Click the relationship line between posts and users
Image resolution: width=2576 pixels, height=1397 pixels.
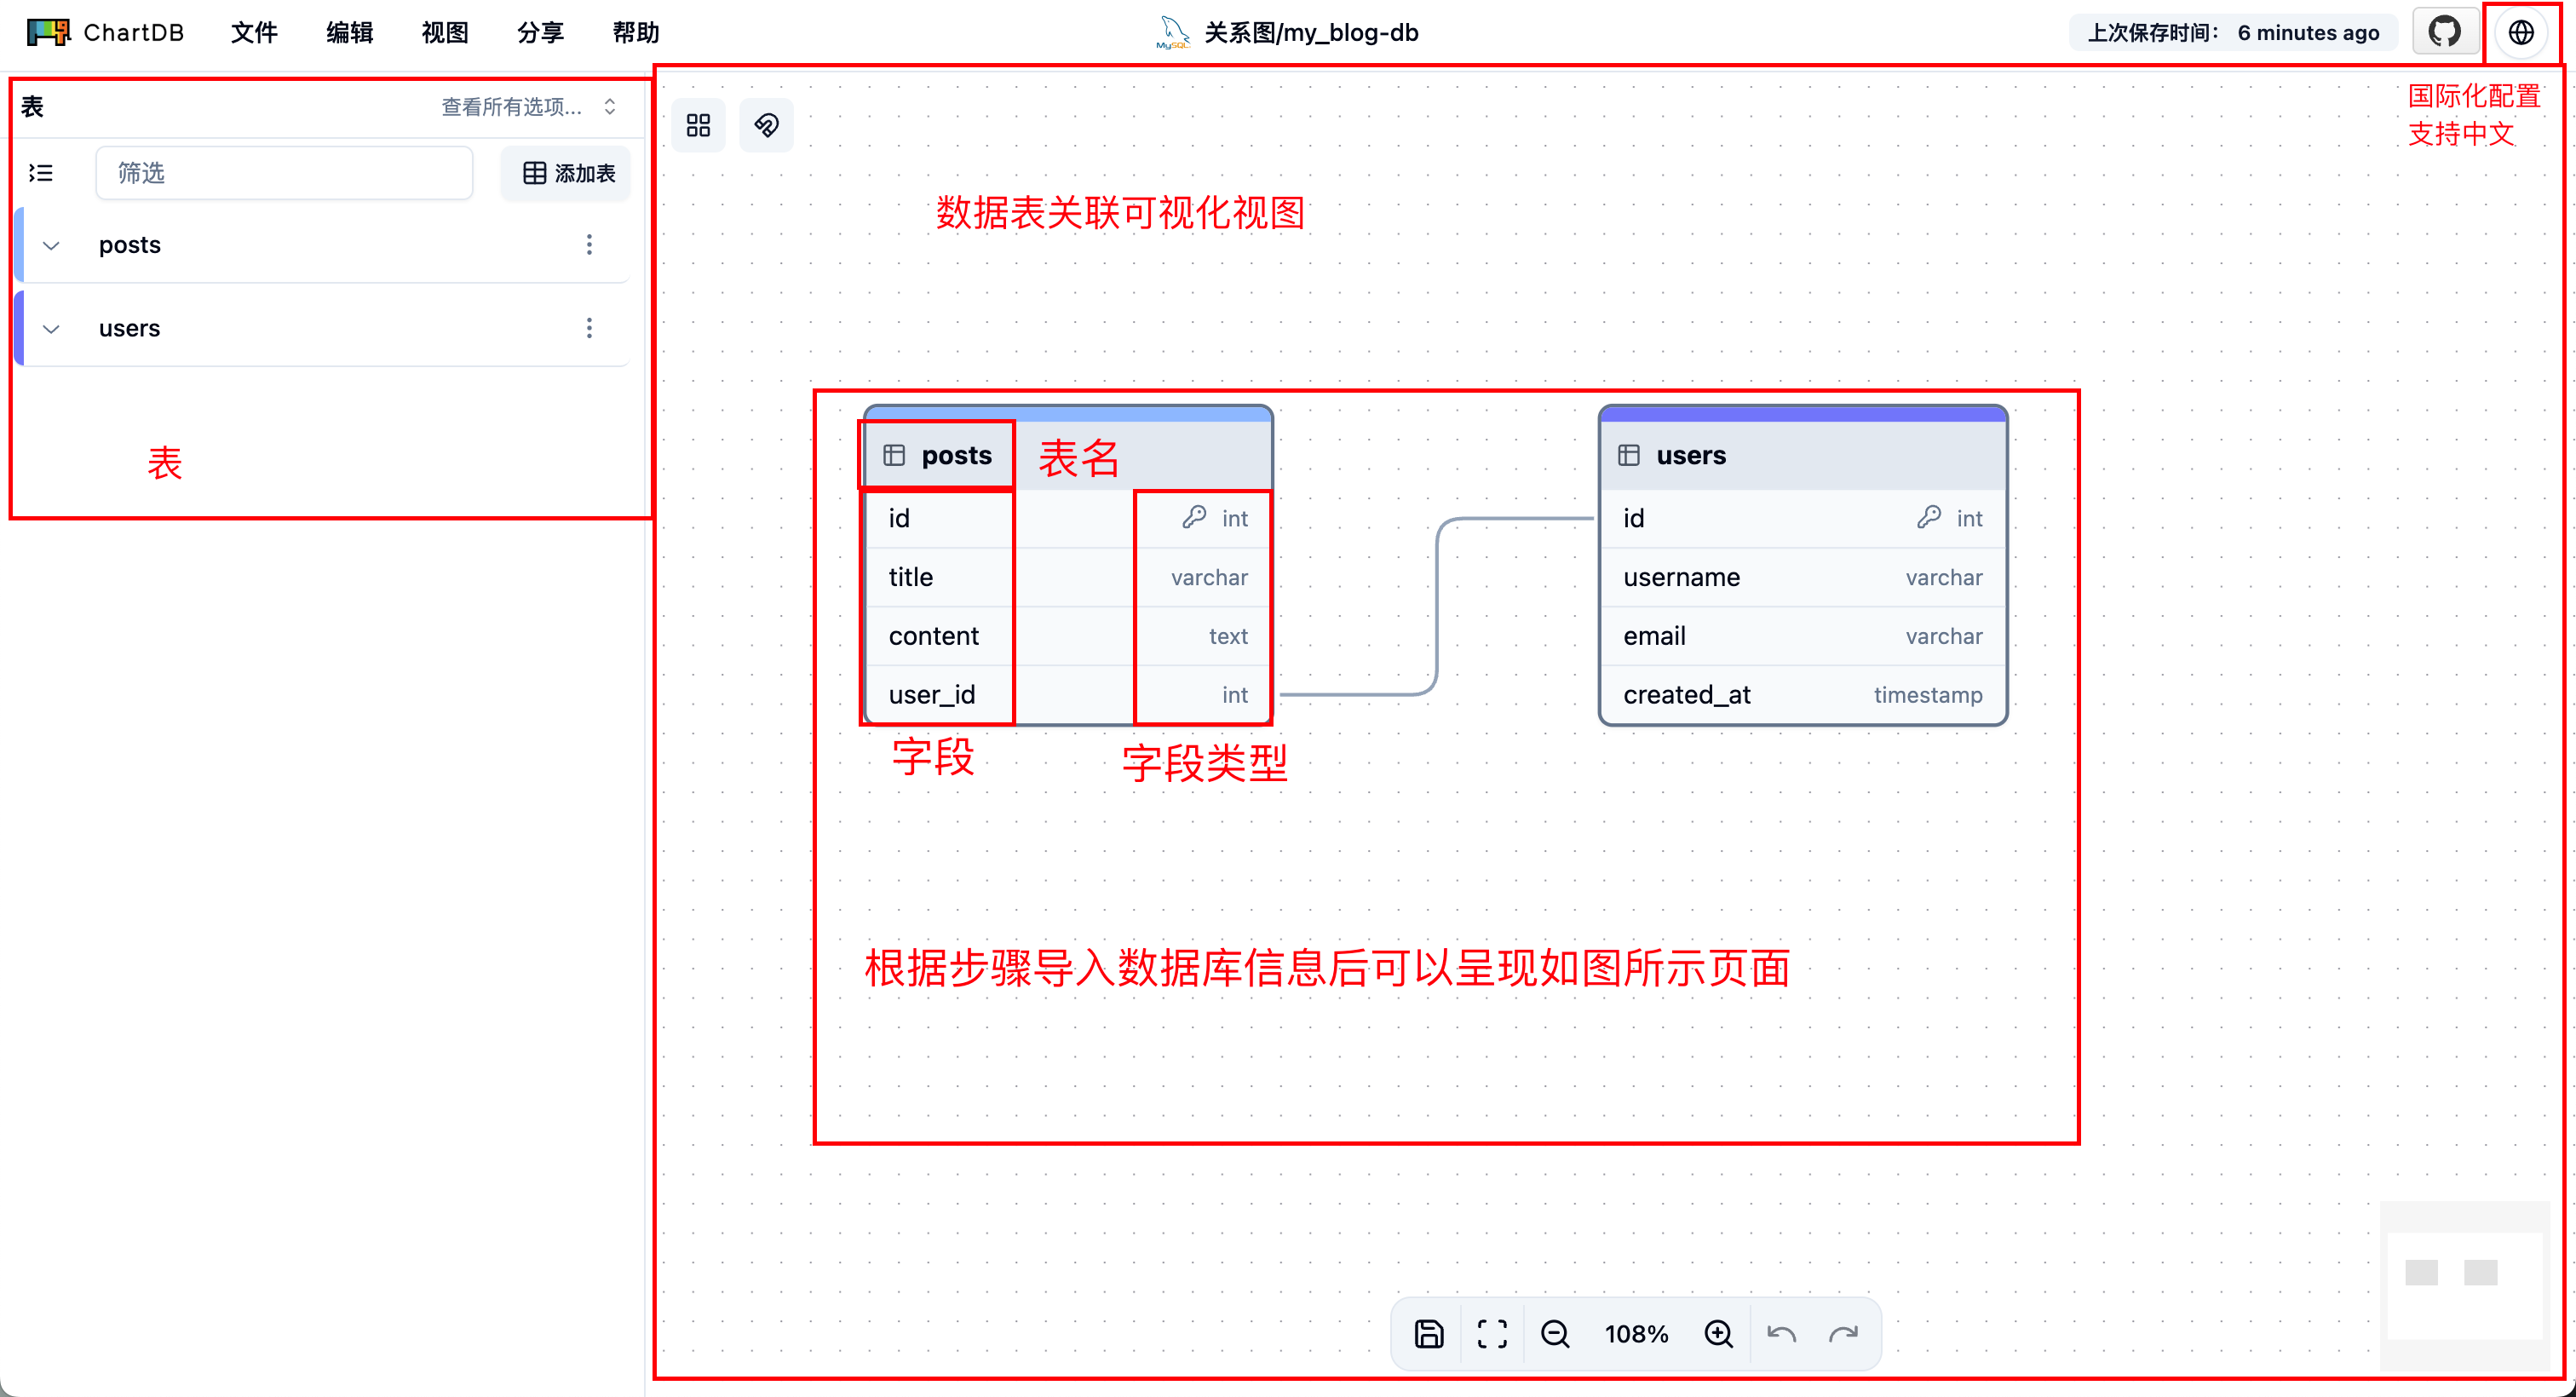(x=1437, y=606)
